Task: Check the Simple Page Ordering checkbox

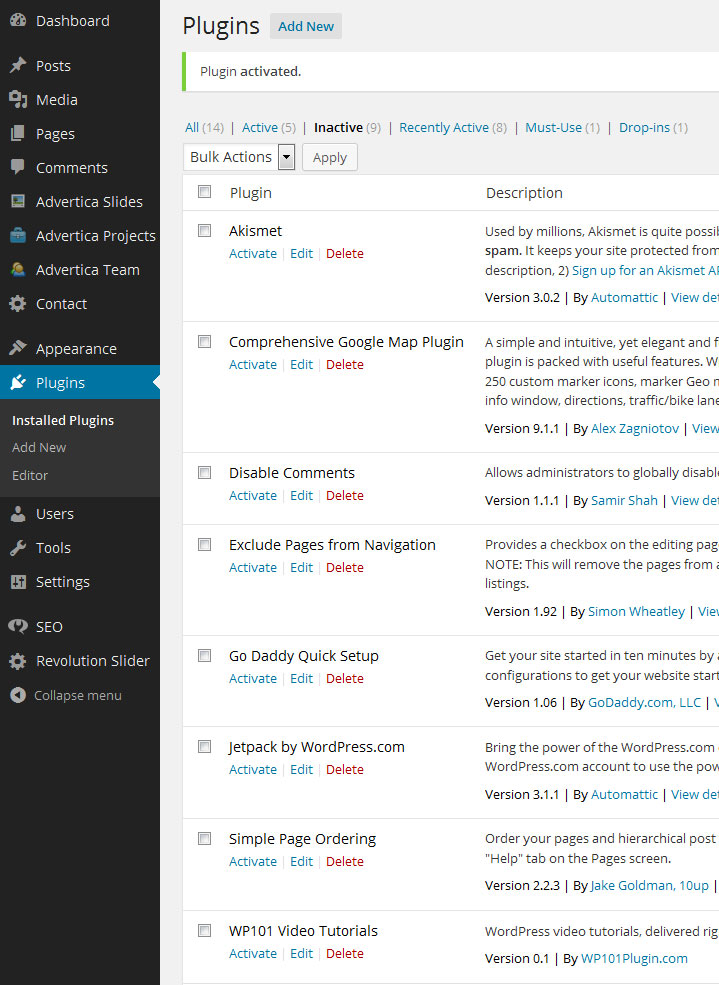Action: [x=205, y=839]
